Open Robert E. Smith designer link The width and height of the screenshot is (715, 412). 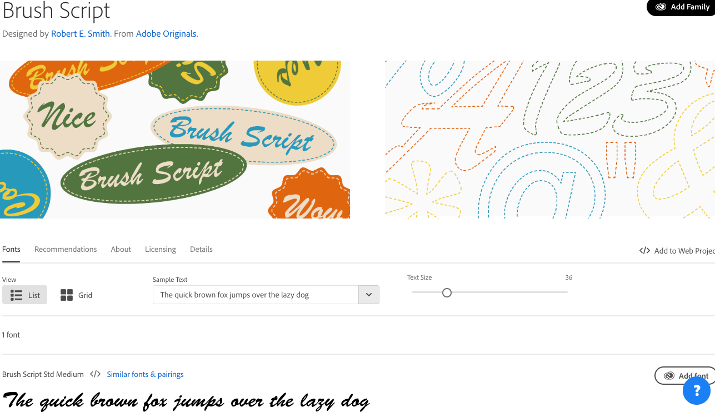coord(80,34)
